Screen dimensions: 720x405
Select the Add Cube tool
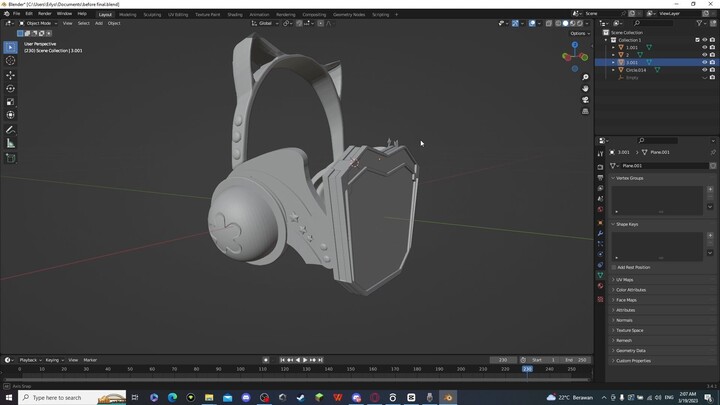tap(11, 158)
